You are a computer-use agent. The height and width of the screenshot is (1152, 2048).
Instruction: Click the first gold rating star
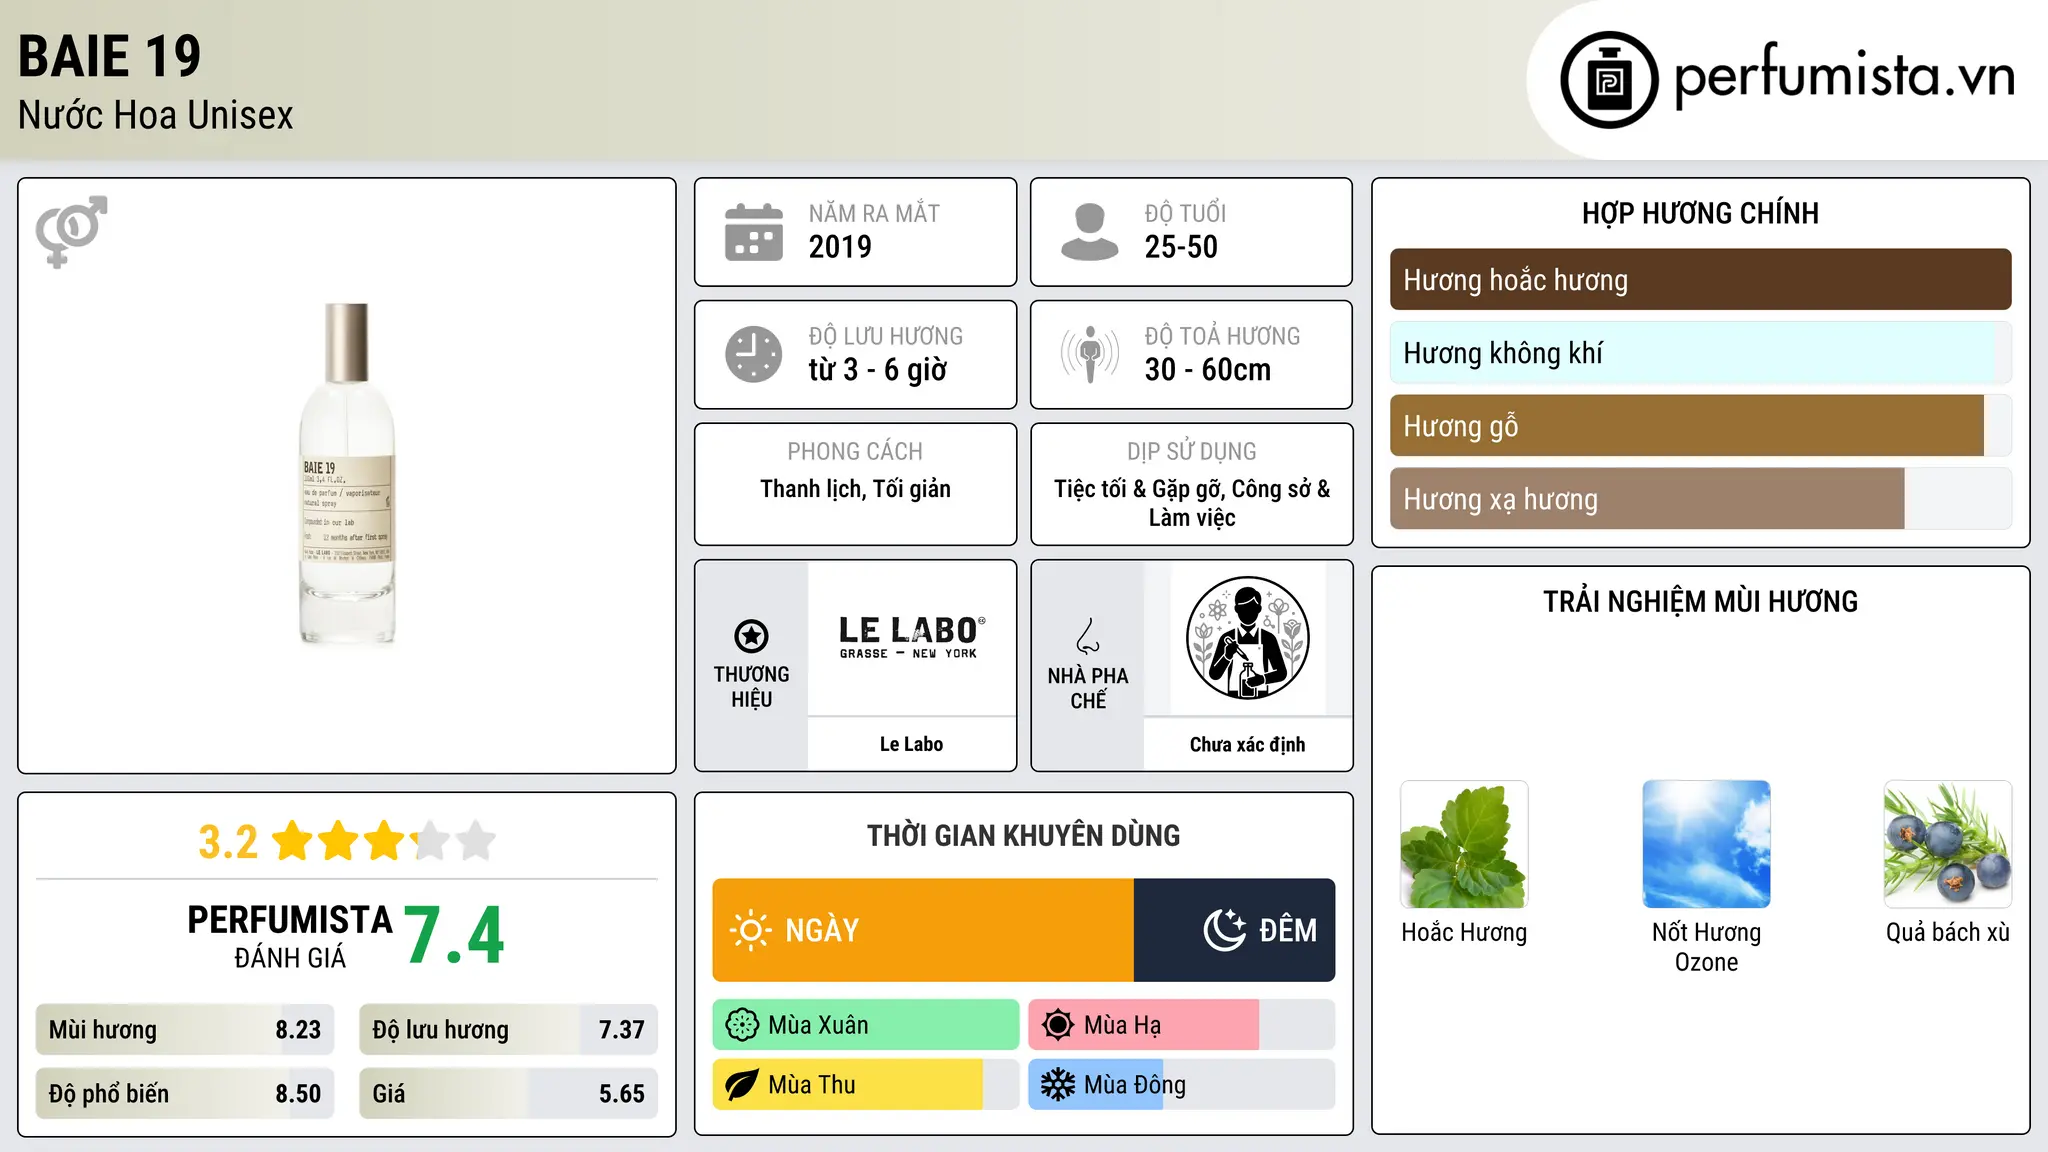tap(293, 841)
